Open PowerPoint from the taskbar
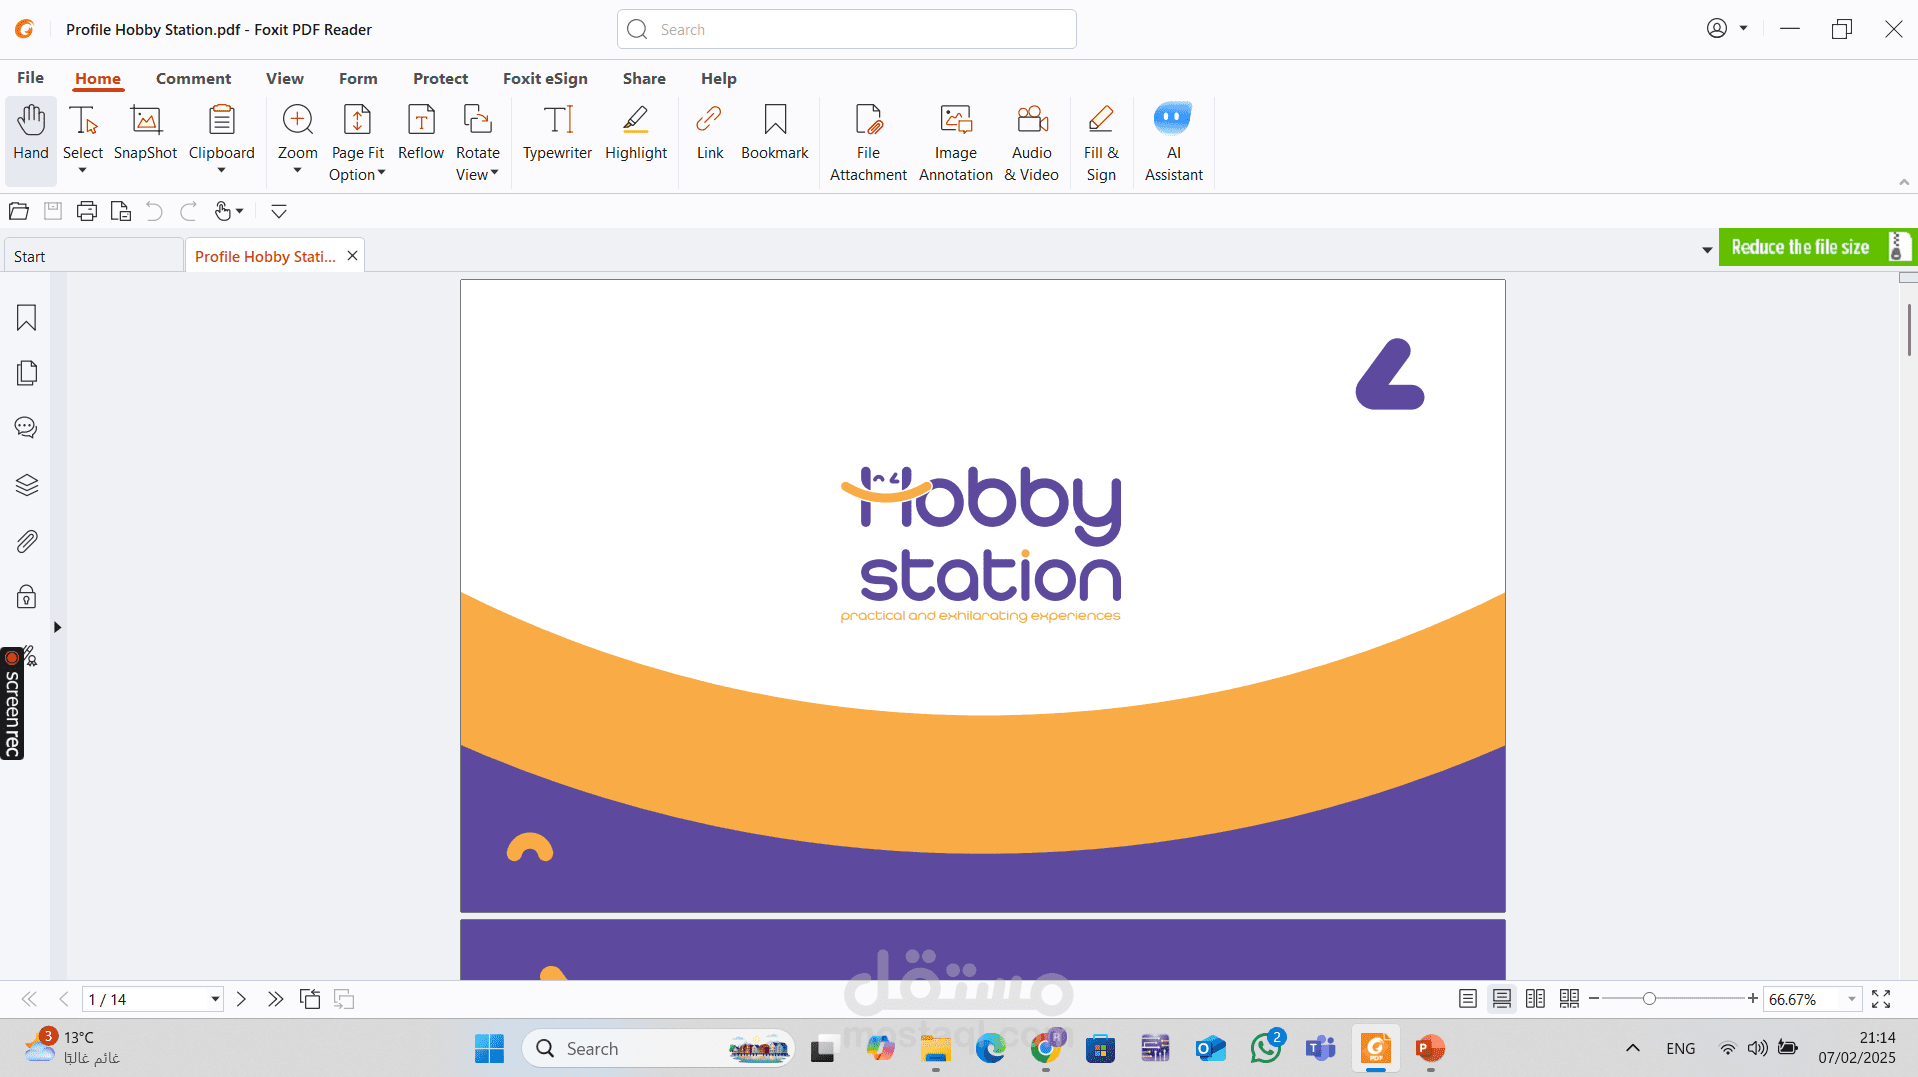The width and height of the screenshot is (1918, 1077). click(1430, 1048)
